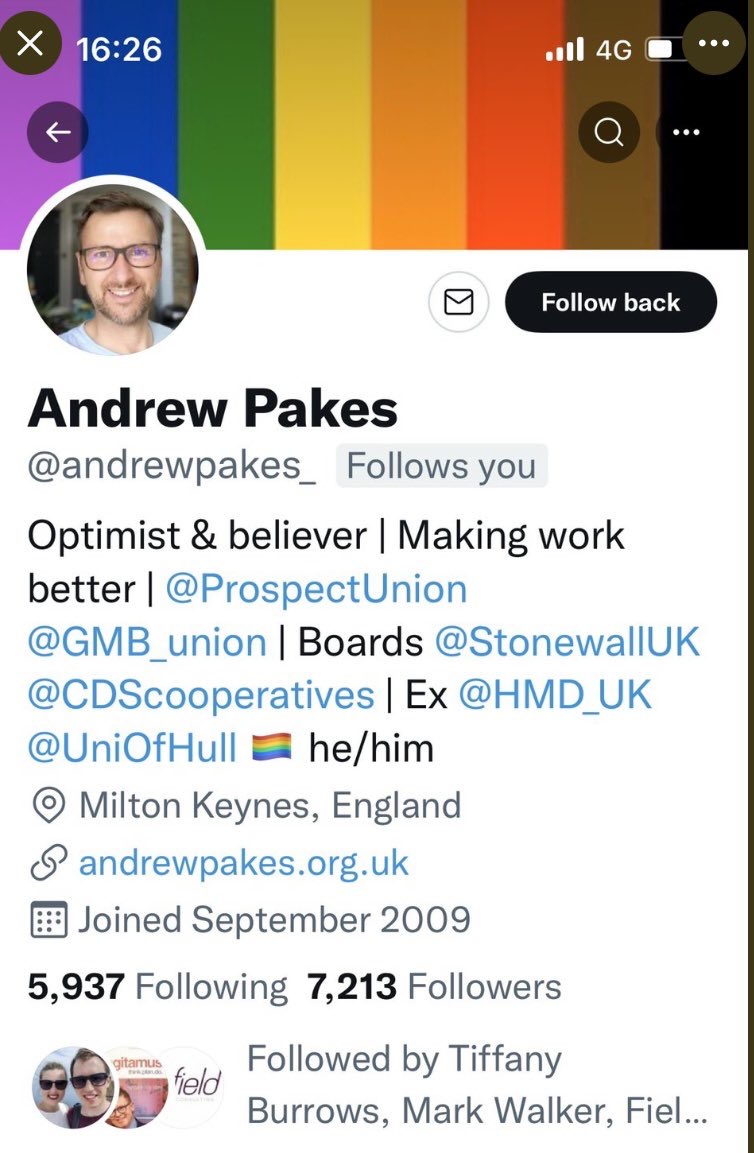This screenshot has width=754, height=1153.
Task: Close the image viewer with X icon
Action: coord(29,43)
